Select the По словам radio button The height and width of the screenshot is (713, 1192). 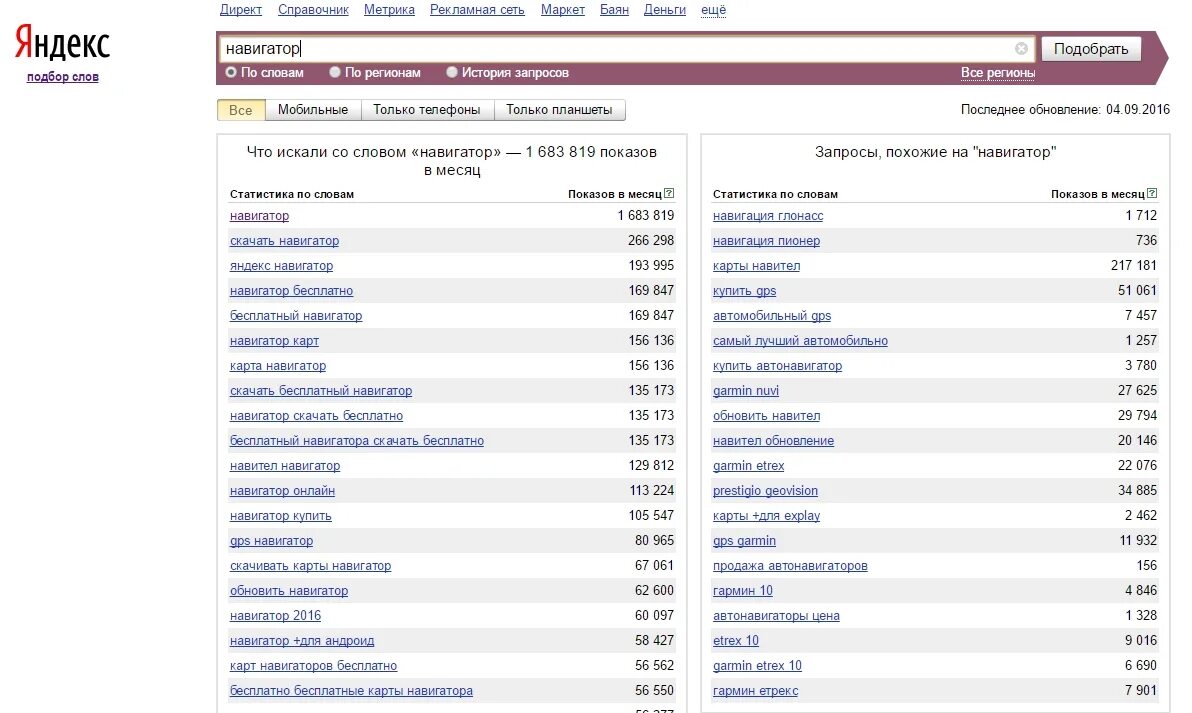click(231, 72)
